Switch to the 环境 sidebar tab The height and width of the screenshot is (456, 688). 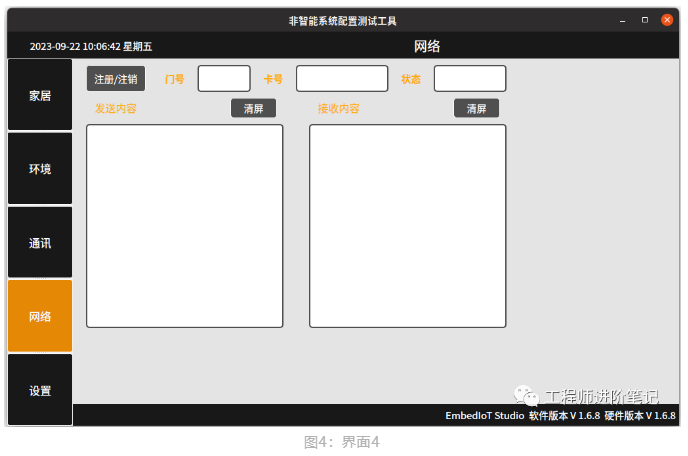(x=40, y=169)
